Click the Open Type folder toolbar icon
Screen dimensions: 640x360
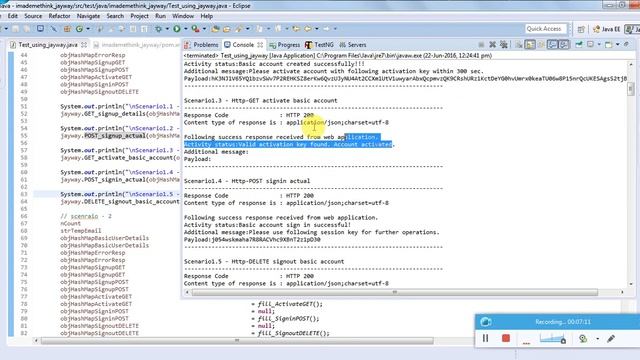coord(216,29)
